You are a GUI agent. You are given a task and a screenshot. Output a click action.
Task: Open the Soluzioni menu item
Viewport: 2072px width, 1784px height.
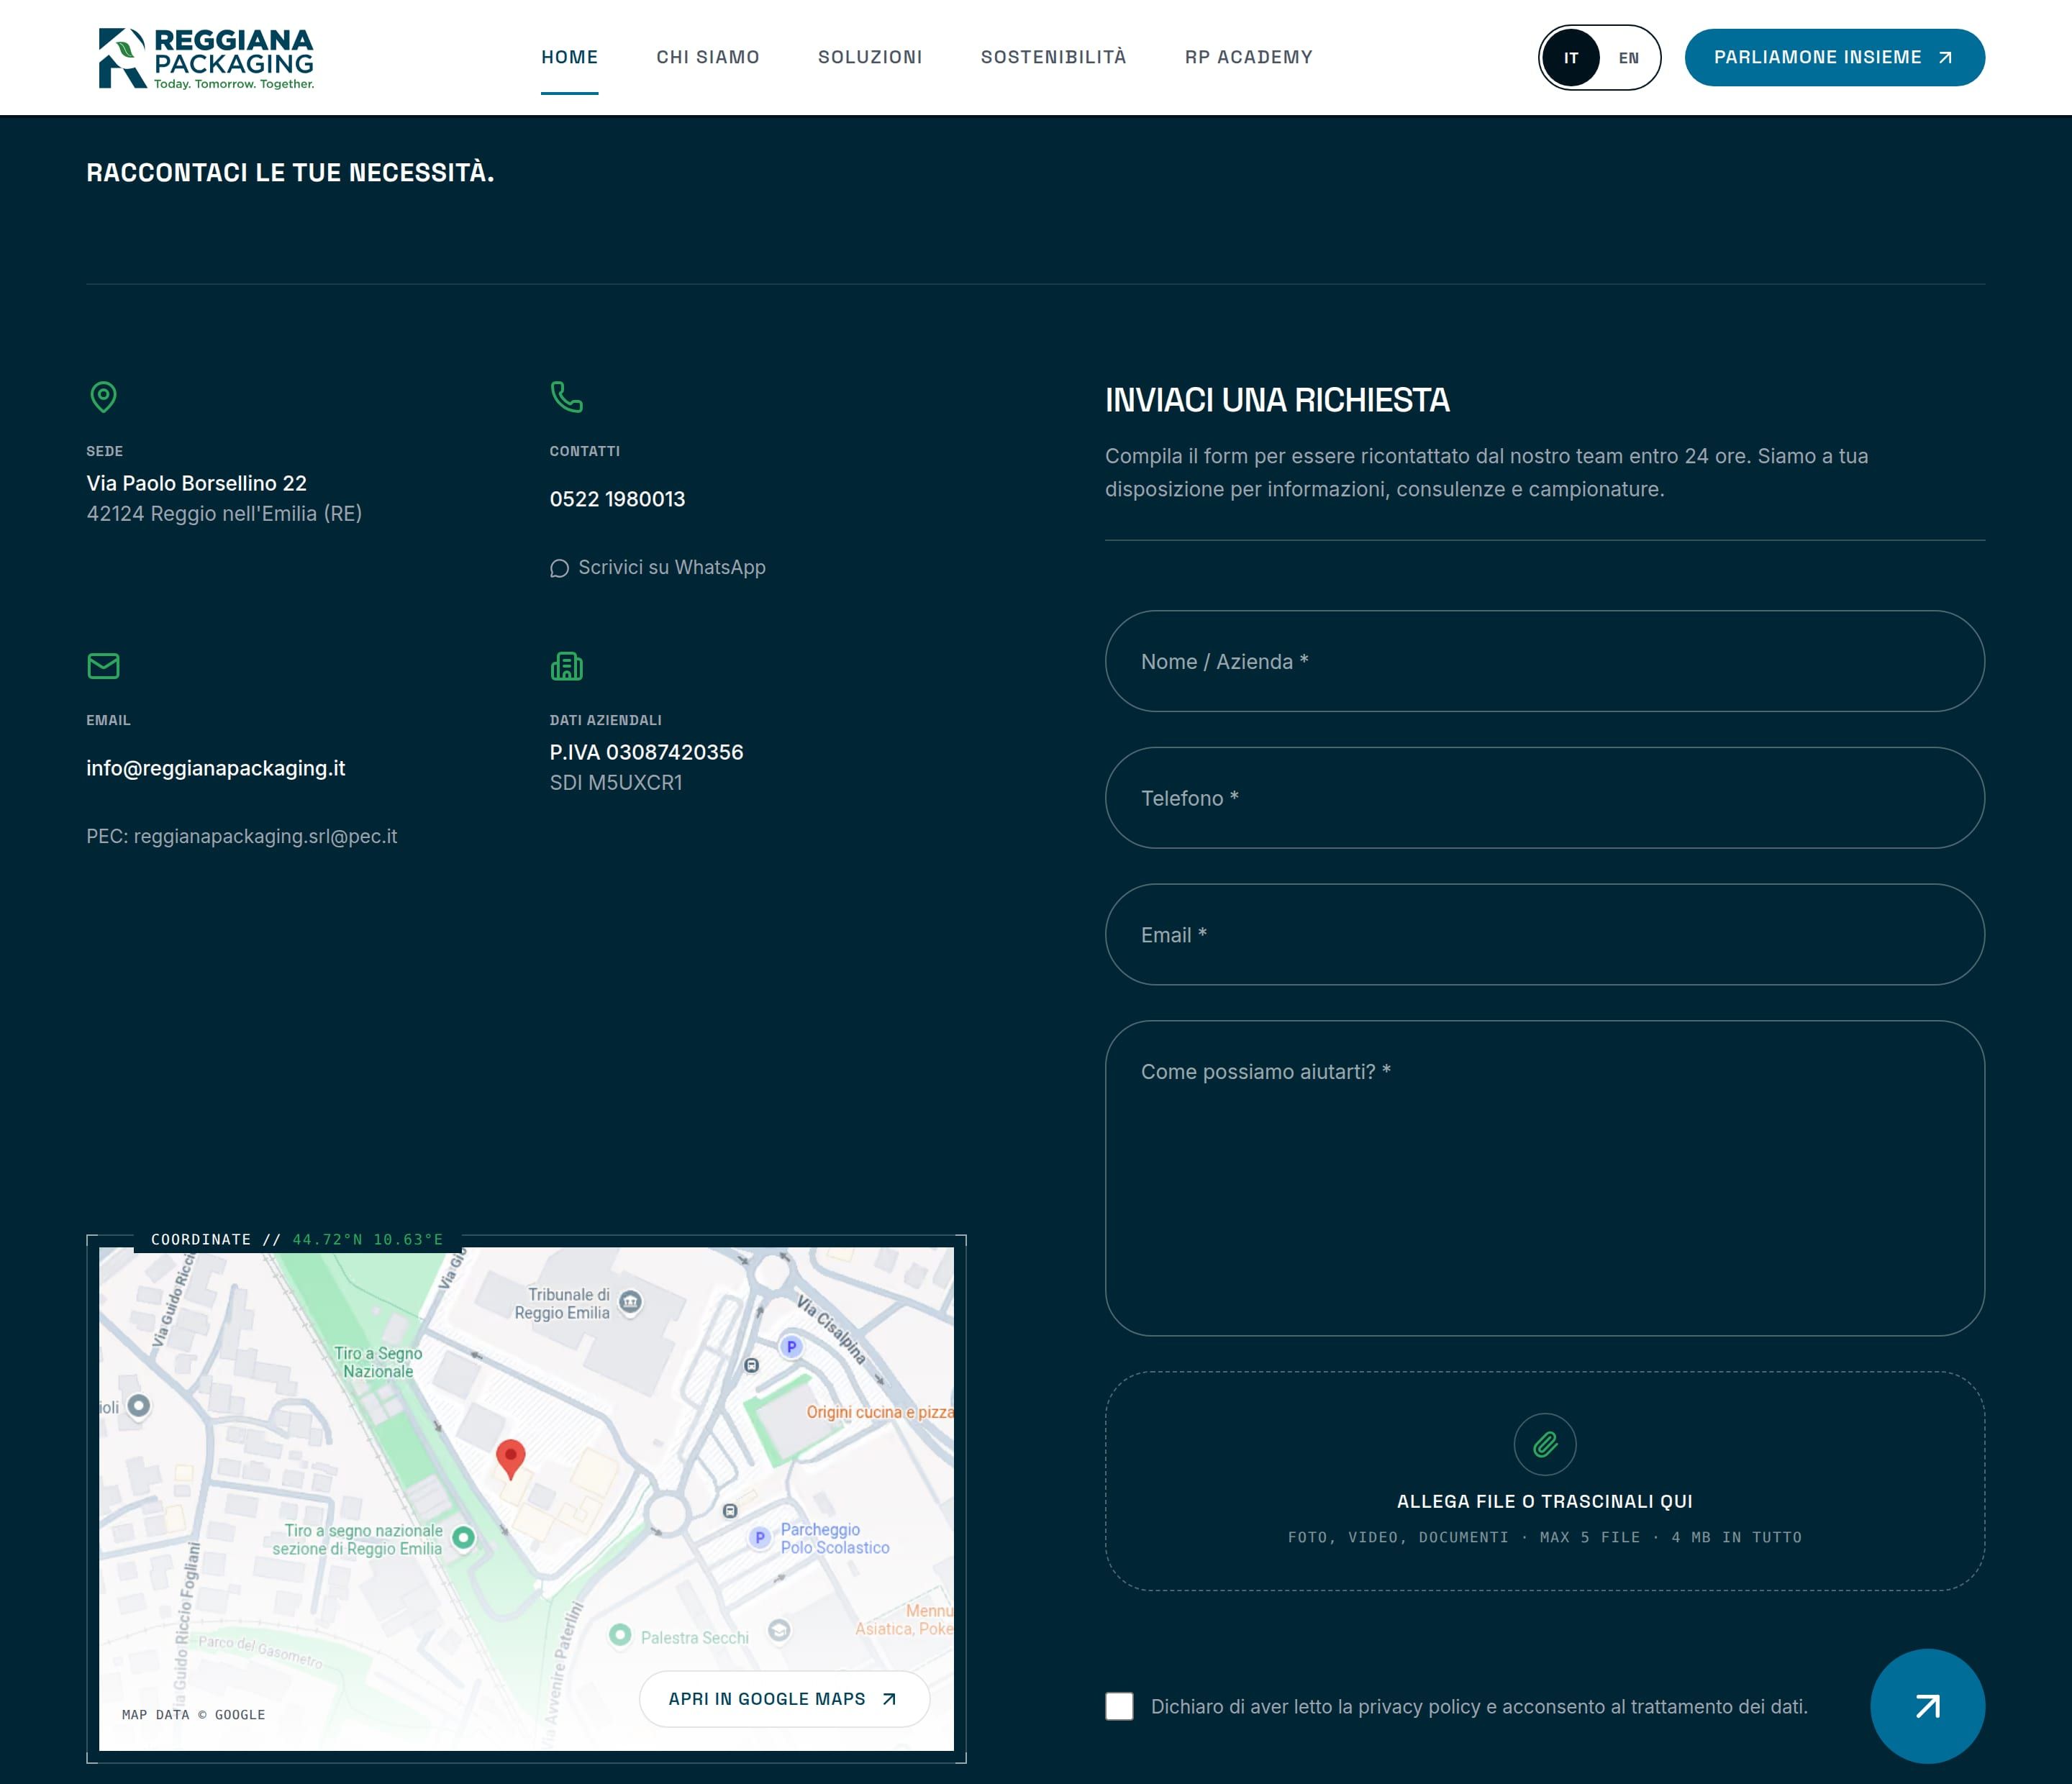click(x=870, y=57)
